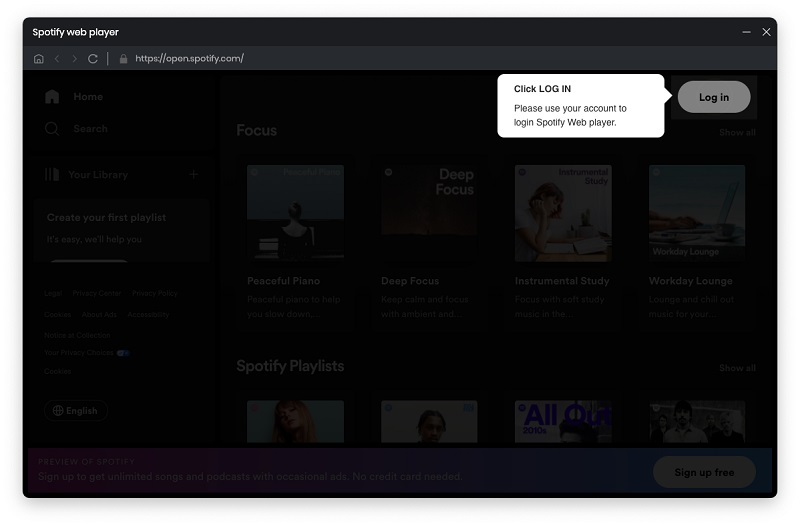This screenshot has height=526, width=800.
Task: Click the Deep Focus title text
Action: click(x=410, y=281)
